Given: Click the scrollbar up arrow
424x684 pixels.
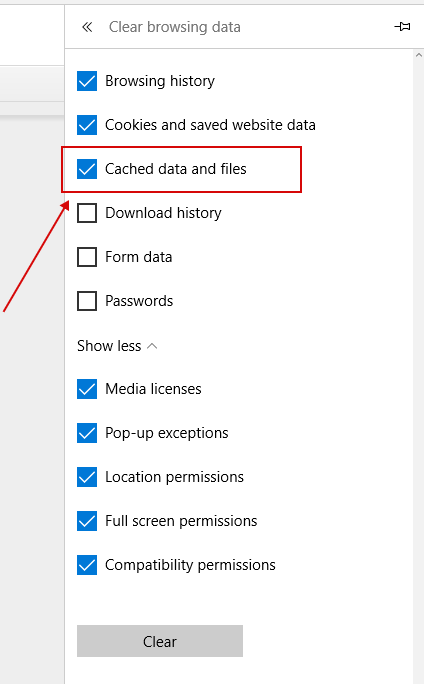Looking at the screenshot, I should coord(419,55).
